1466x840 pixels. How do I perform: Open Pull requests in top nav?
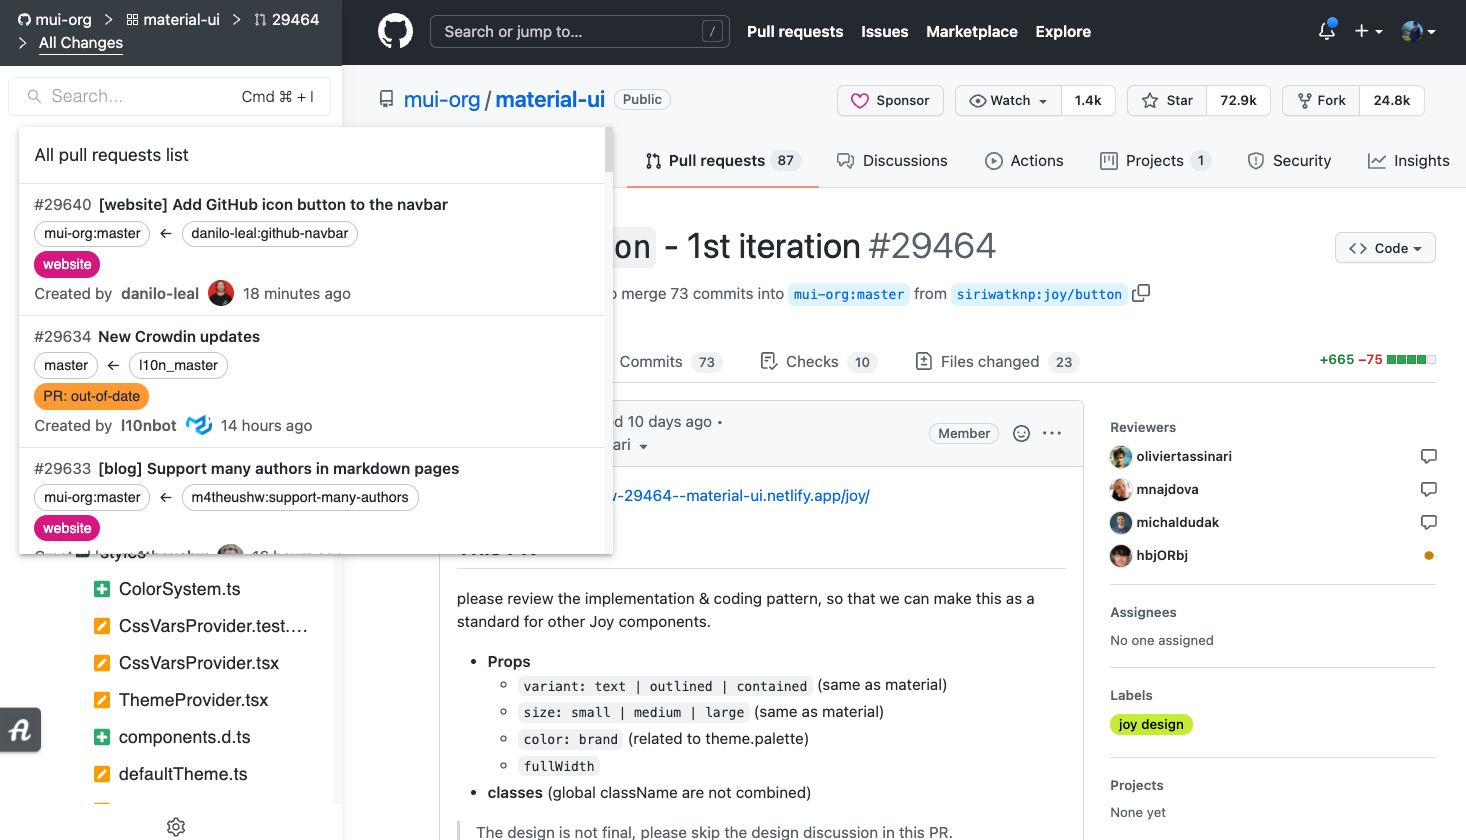pos(795,32)
